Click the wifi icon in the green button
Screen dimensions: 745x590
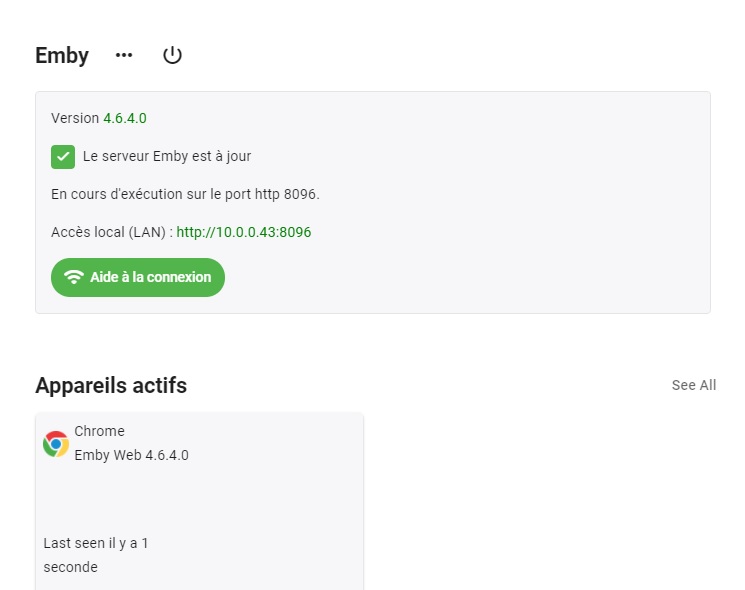pyautogui.click(x=74, y=277)
